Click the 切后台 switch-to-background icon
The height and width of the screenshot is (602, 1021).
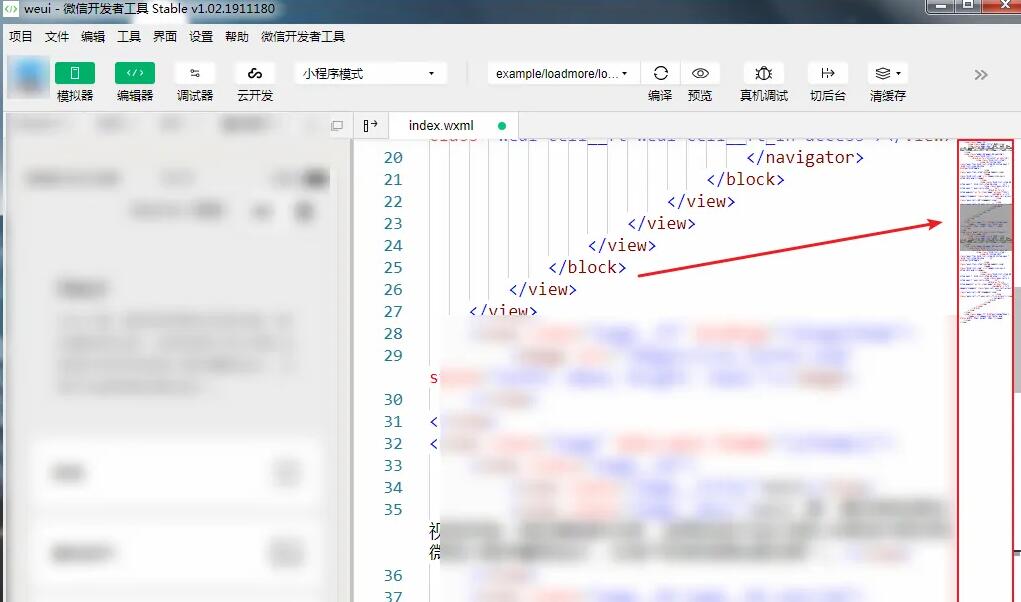(x=828, y=73)
